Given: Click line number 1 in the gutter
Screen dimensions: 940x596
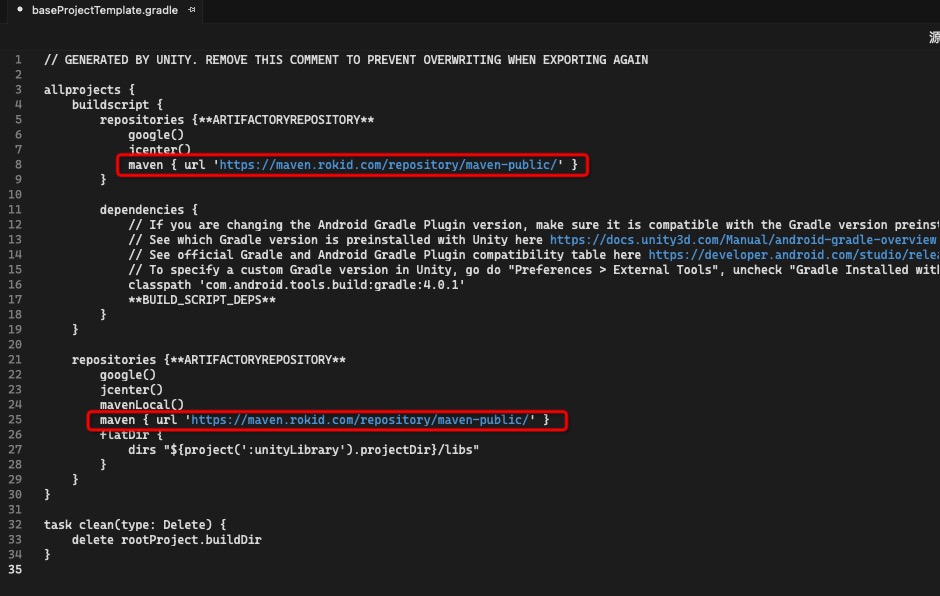Looking at the screenshot, I should pos(17,60).
